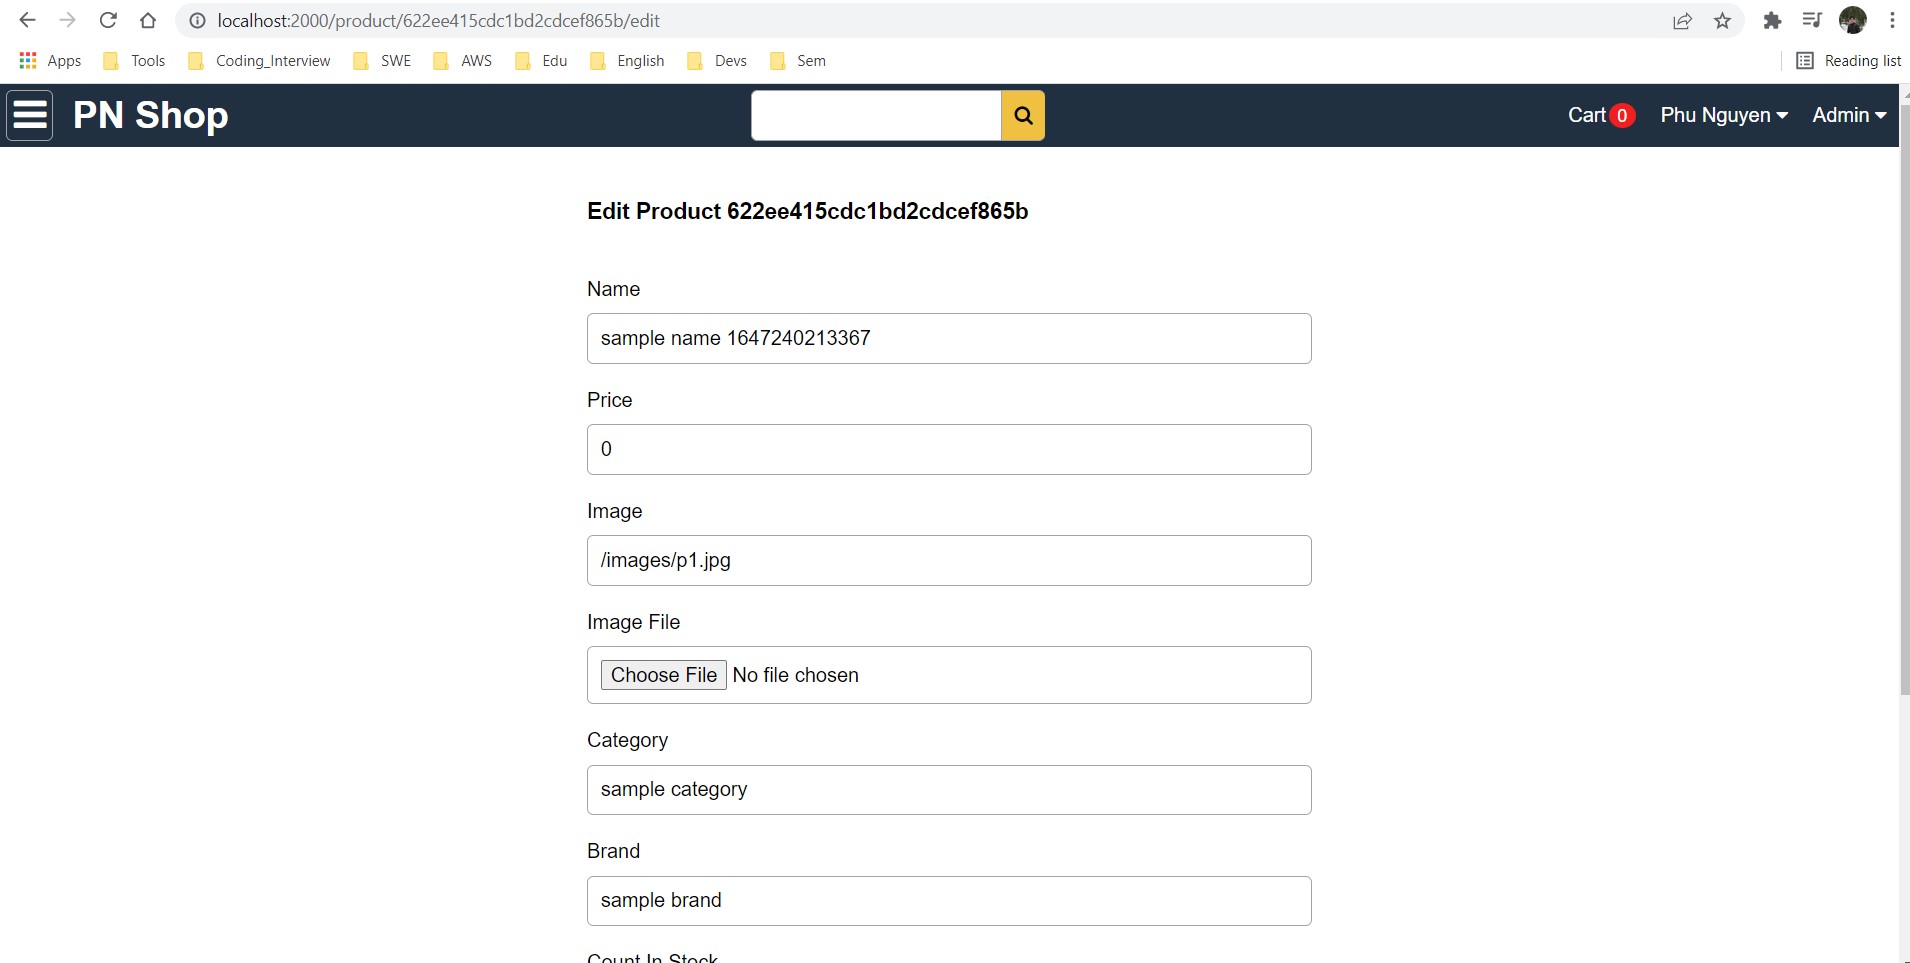
Task: Open Chrome's three-dot menu
Action: point(1892,20)
